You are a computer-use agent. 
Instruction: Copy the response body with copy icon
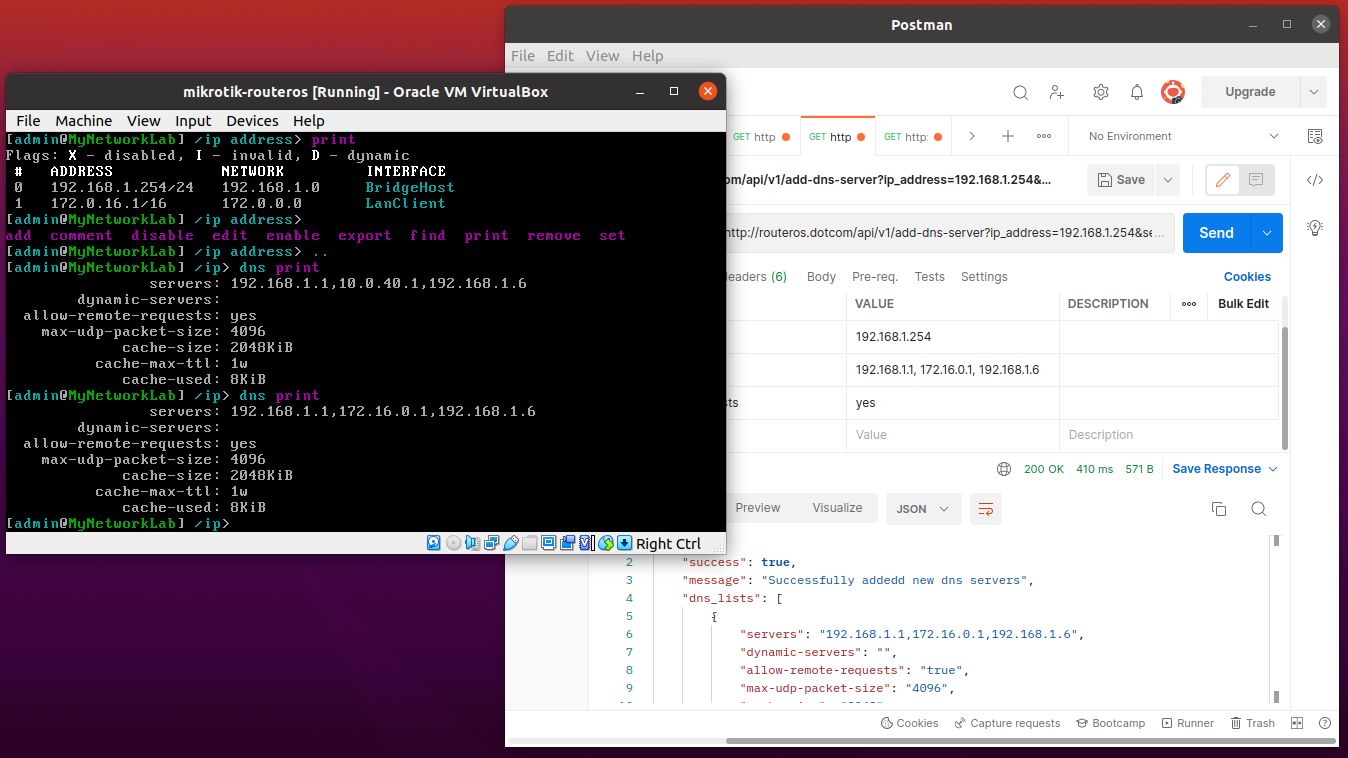[x=1219, y=509]
